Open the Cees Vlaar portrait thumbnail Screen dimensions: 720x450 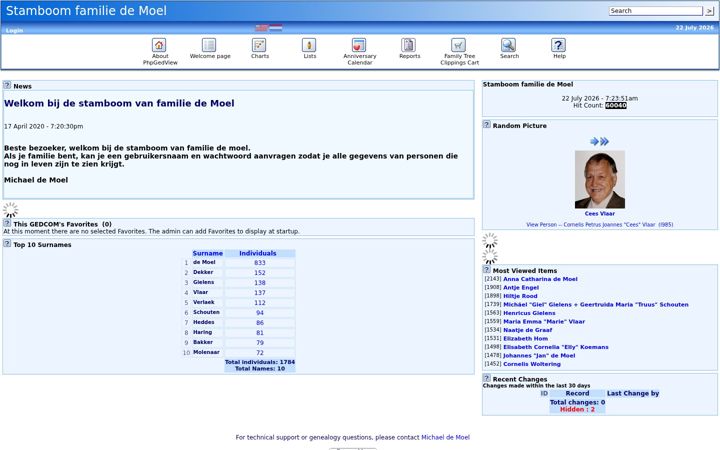pos(600,180)
